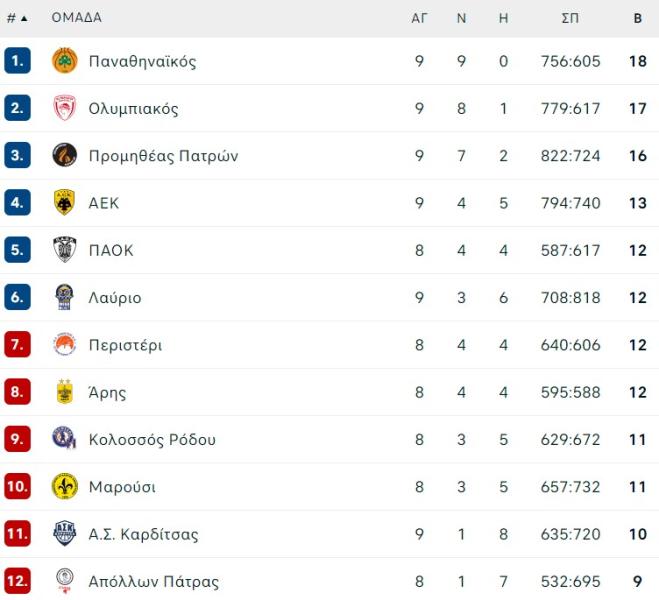The image size is (659, 600).
Task: Open the Προμηθέας Πατρών flame logo
Action: (65, 155)
